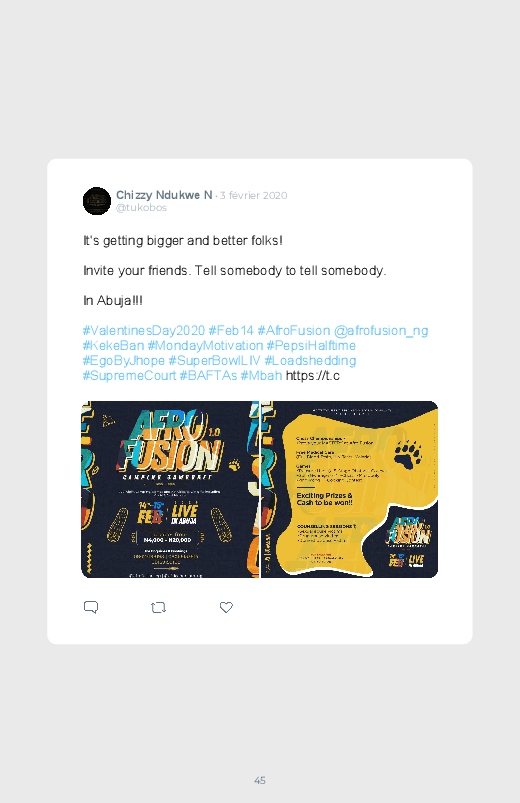Open the #AfroFusion hashtag
This screenshot has width=520, height=803.
(294, 330)
